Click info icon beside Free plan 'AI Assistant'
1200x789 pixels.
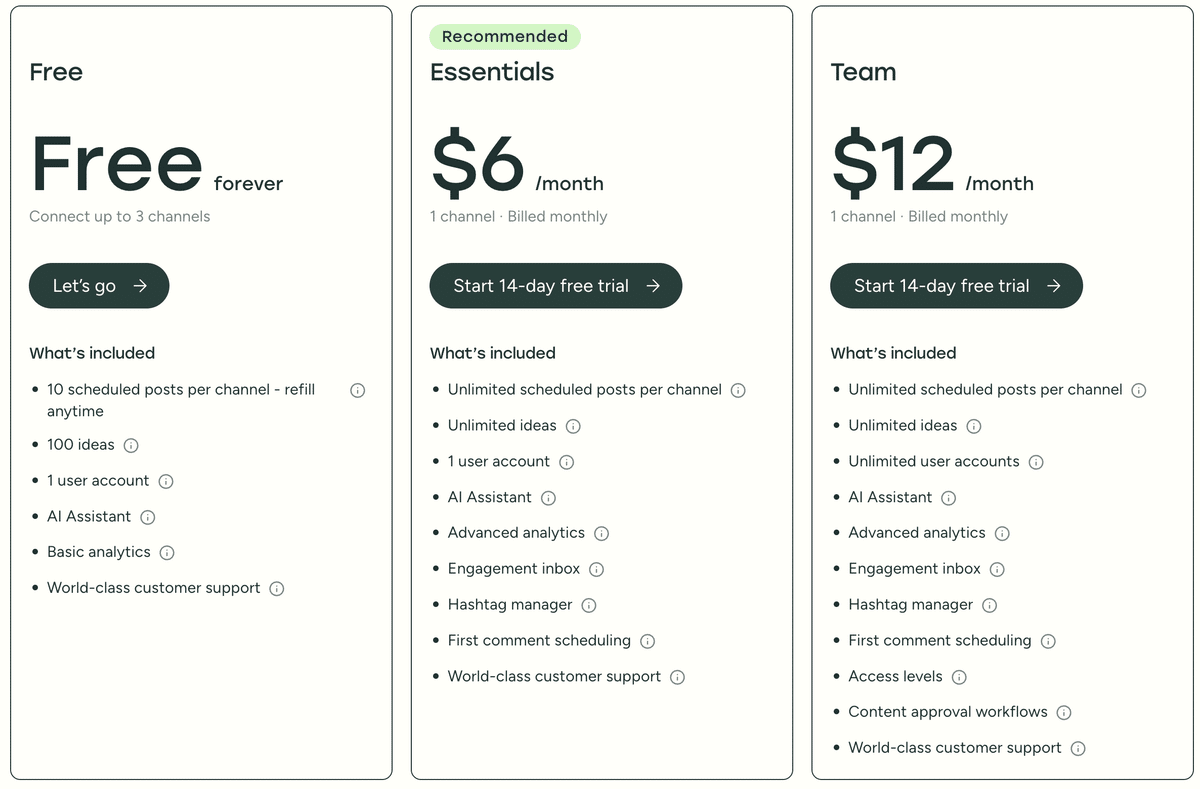tap(148, 517)
